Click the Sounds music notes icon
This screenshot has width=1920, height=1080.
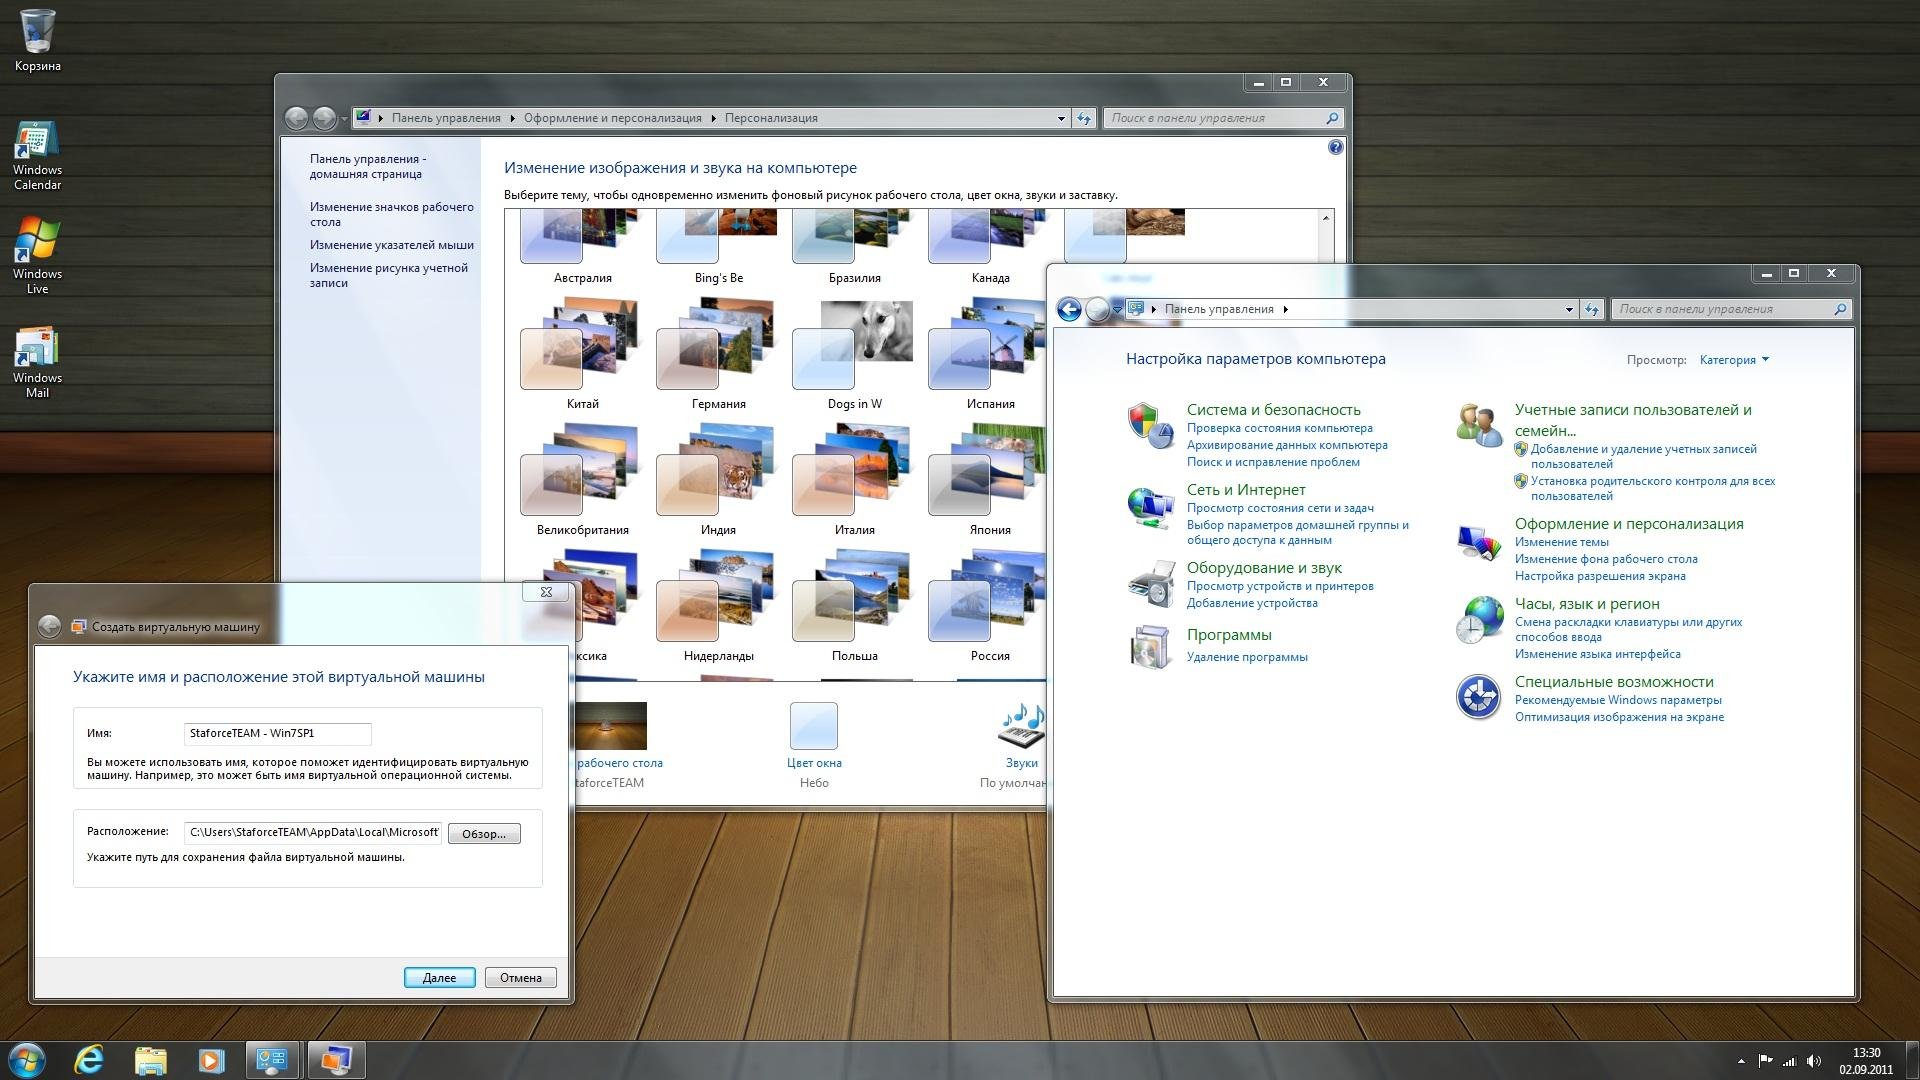[x=1021, y=726]
